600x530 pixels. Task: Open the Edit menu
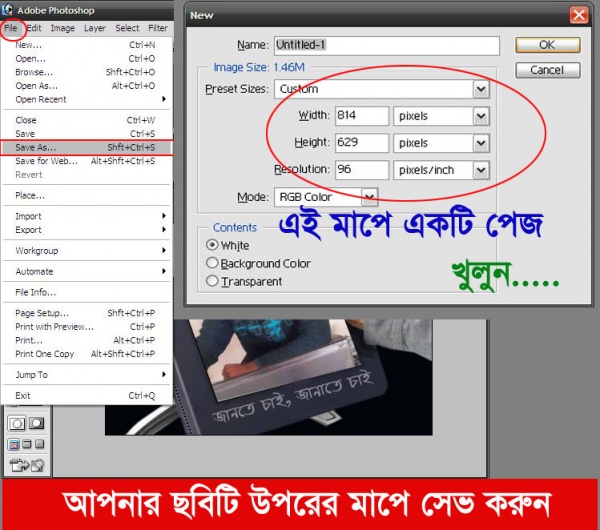[34, 28]
